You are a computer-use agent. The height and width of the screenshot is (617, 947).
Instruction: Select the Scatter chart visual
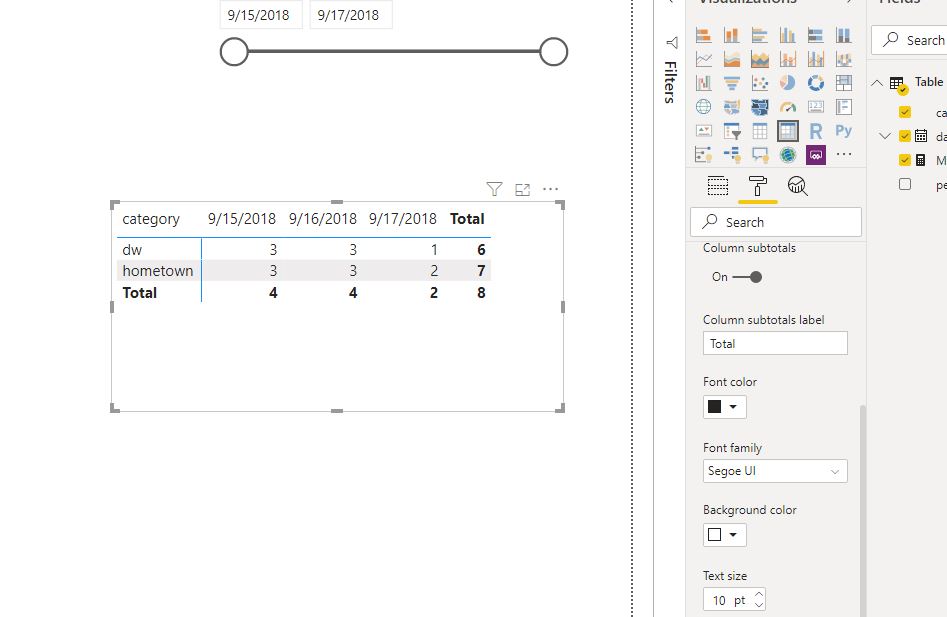point(760,83)
